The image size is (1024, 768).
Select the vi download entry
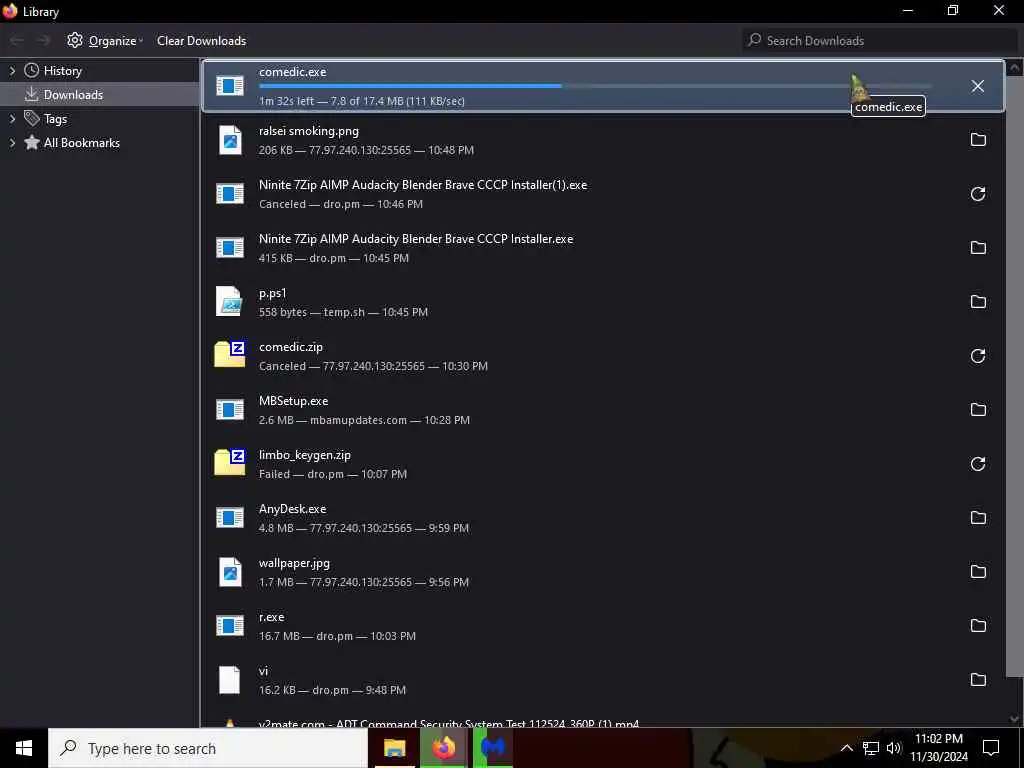[x=603, y=680]
